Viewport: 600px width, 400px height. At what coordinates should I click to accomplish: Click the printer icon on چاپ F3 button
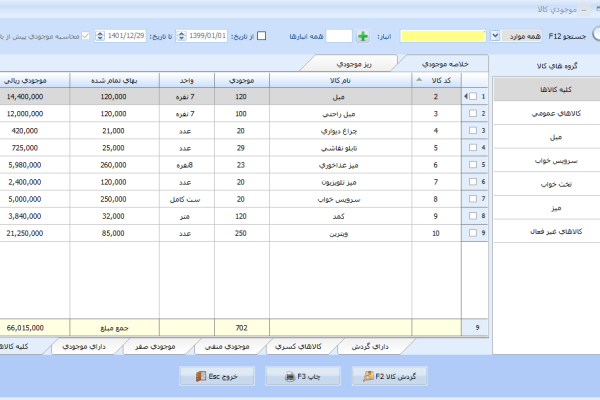pyautogui.click(x=290, y=377)
